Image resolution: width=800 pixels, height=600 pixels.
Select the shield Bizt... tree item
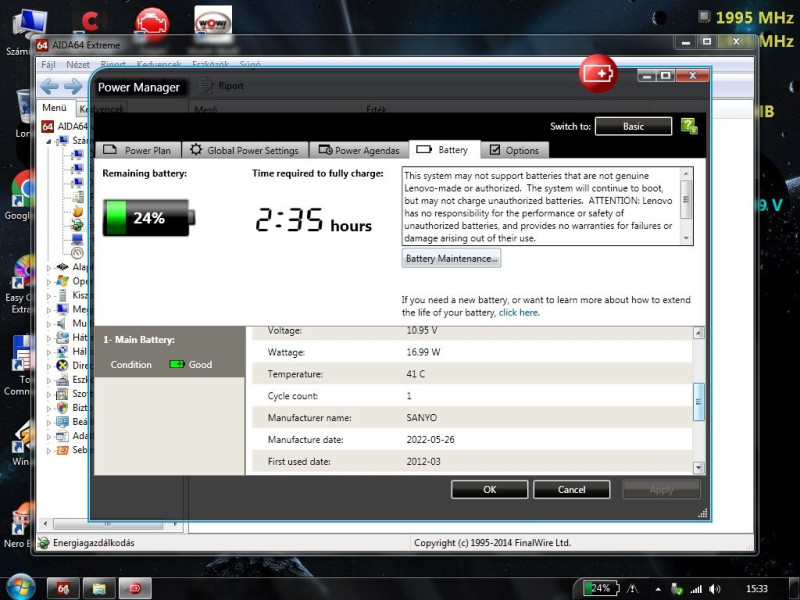click(x=71, y=408)
